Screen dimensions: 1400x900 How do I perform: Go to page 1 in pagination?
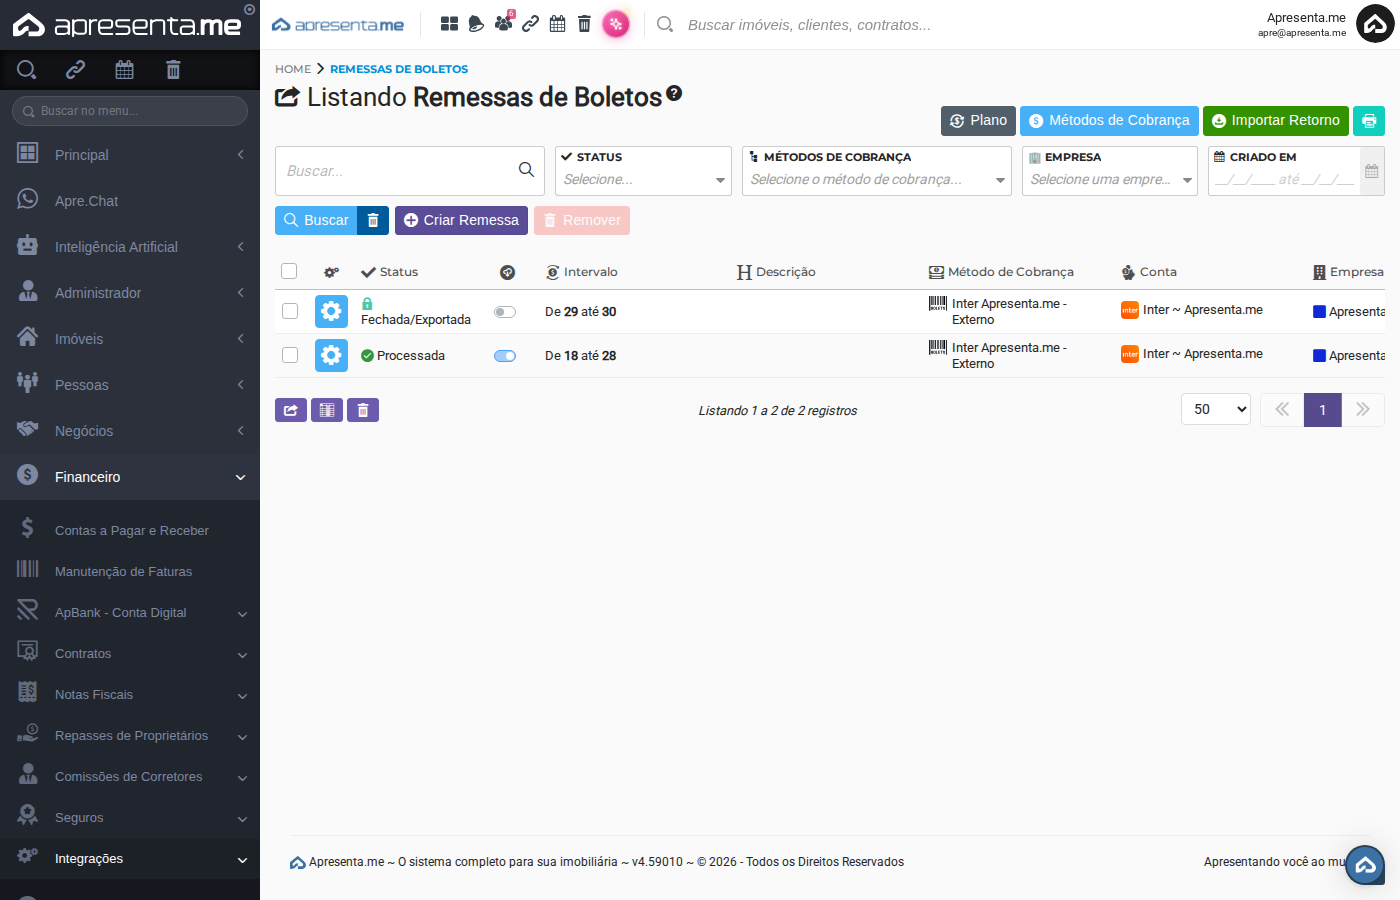click(x=1322, y=410)
